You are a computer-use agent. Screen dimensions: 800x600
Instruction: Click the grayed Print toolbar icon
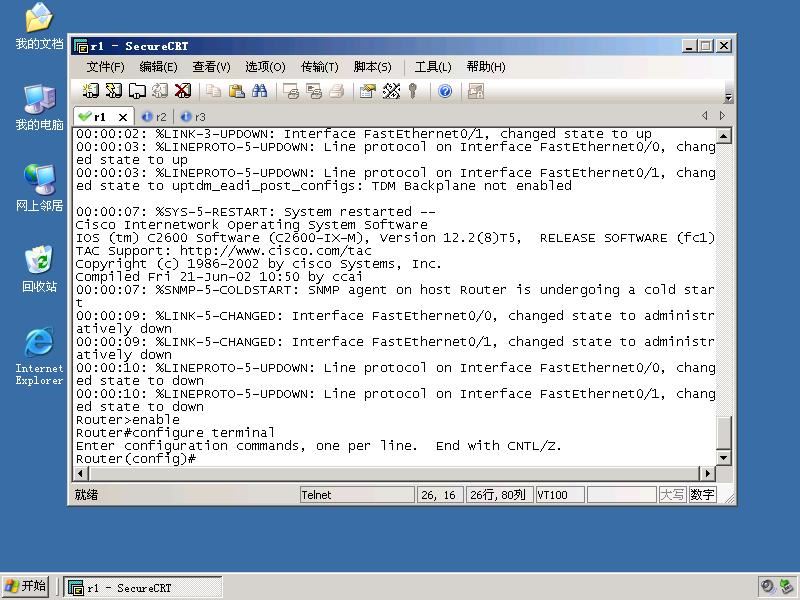tap(337, 91)
